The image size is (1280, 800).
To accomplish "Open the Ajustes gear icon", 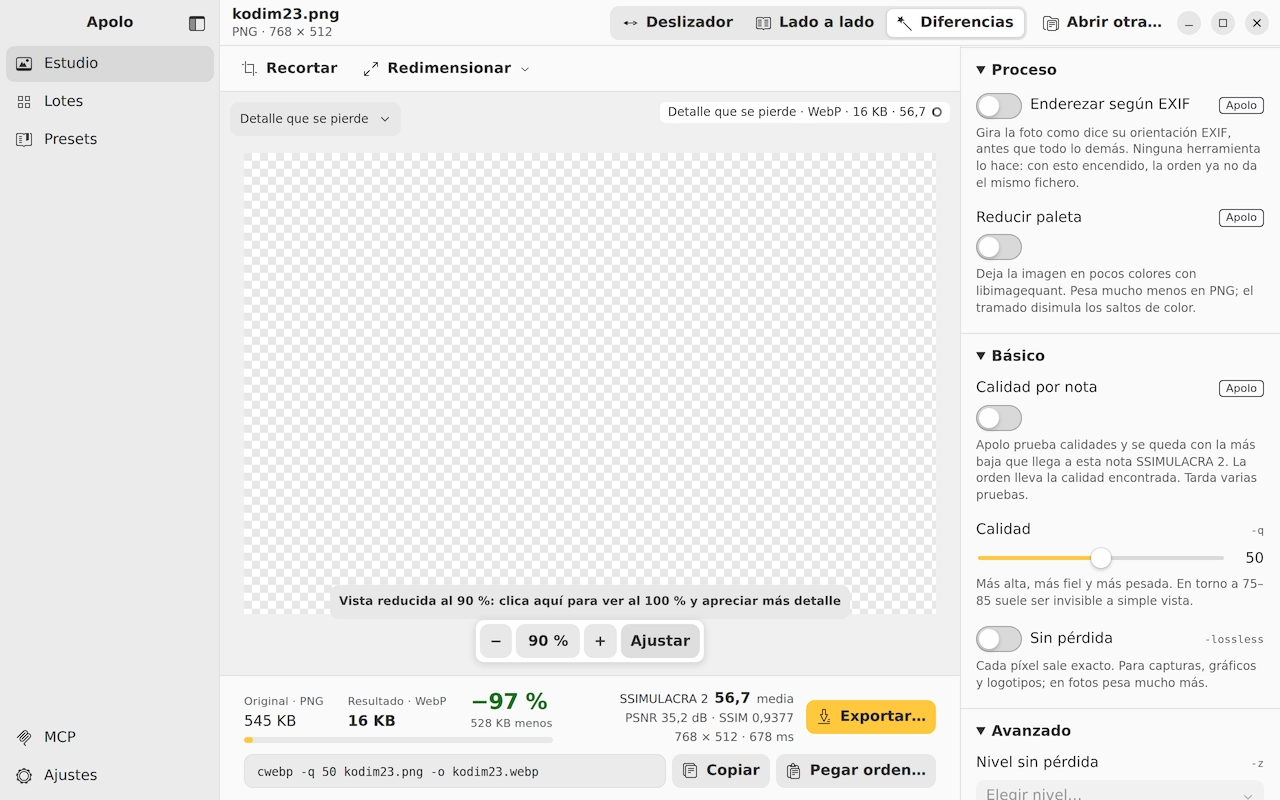I will tap(24, 775).
